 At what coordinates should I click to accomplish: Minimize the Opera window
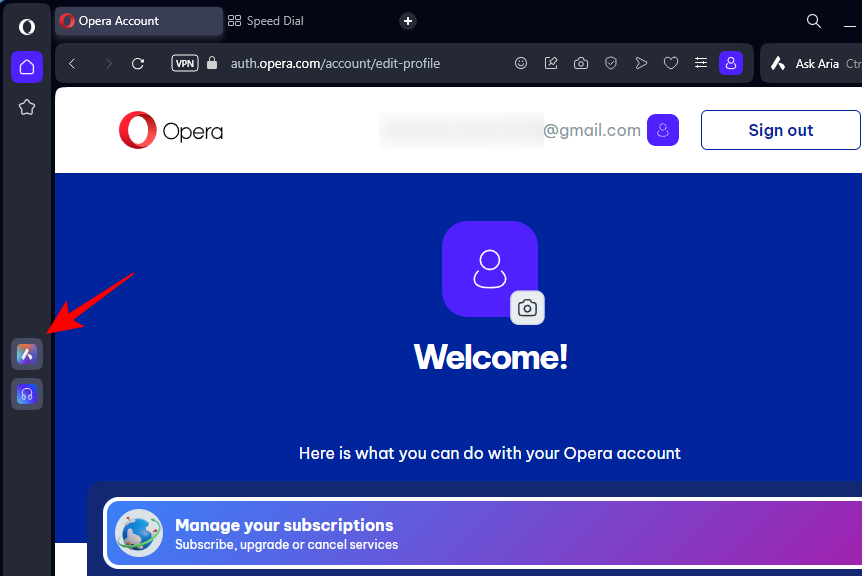pos(849,25)
